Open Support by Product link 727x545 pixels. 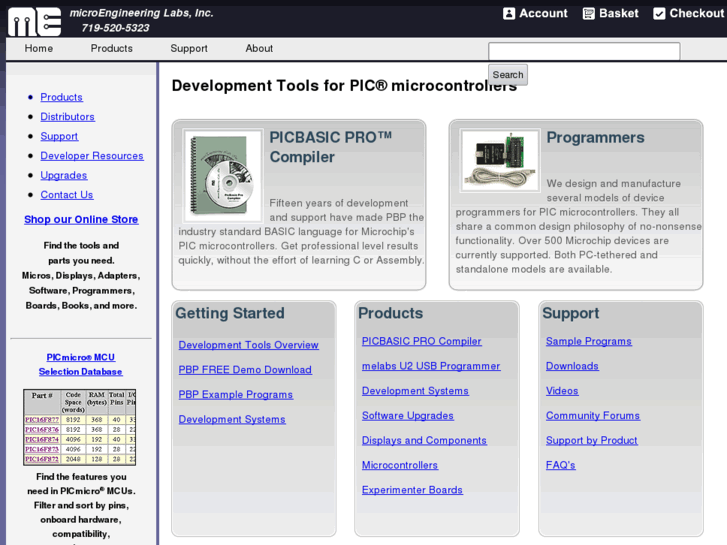[x=592, y=441]
